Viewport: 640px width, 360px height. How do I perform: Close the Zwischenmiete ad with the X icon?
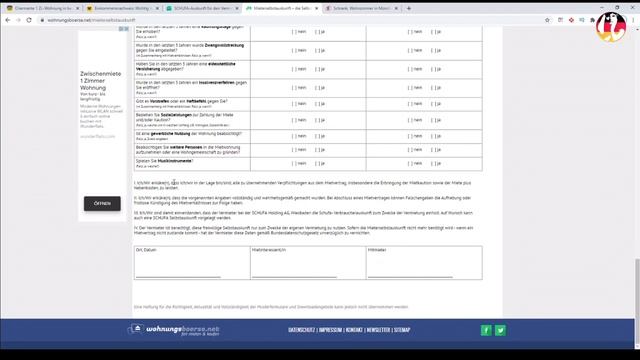126,29
